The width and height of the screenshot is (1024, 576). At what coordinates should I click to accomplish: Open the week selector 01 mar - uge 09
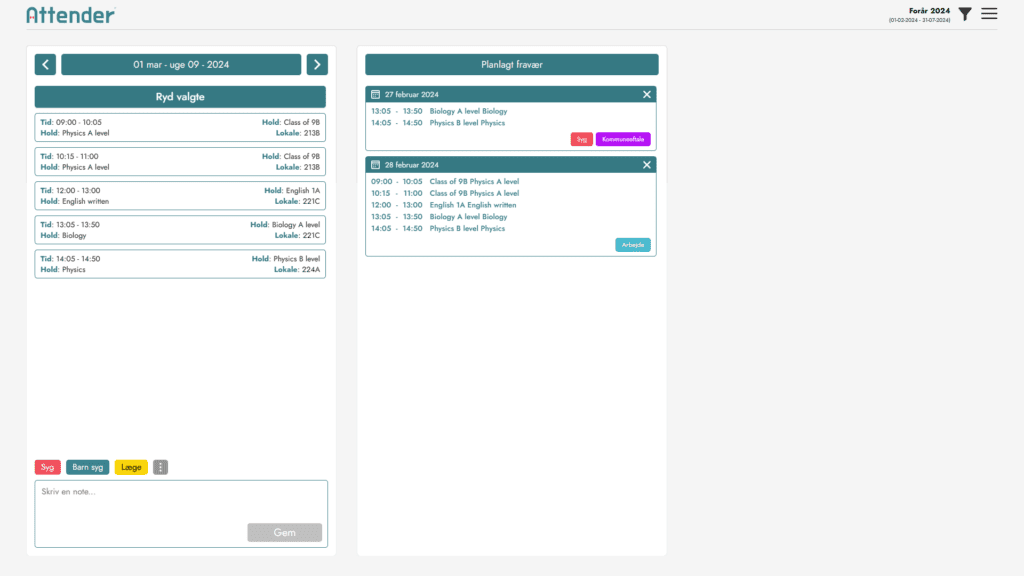(x=181, y=65)
